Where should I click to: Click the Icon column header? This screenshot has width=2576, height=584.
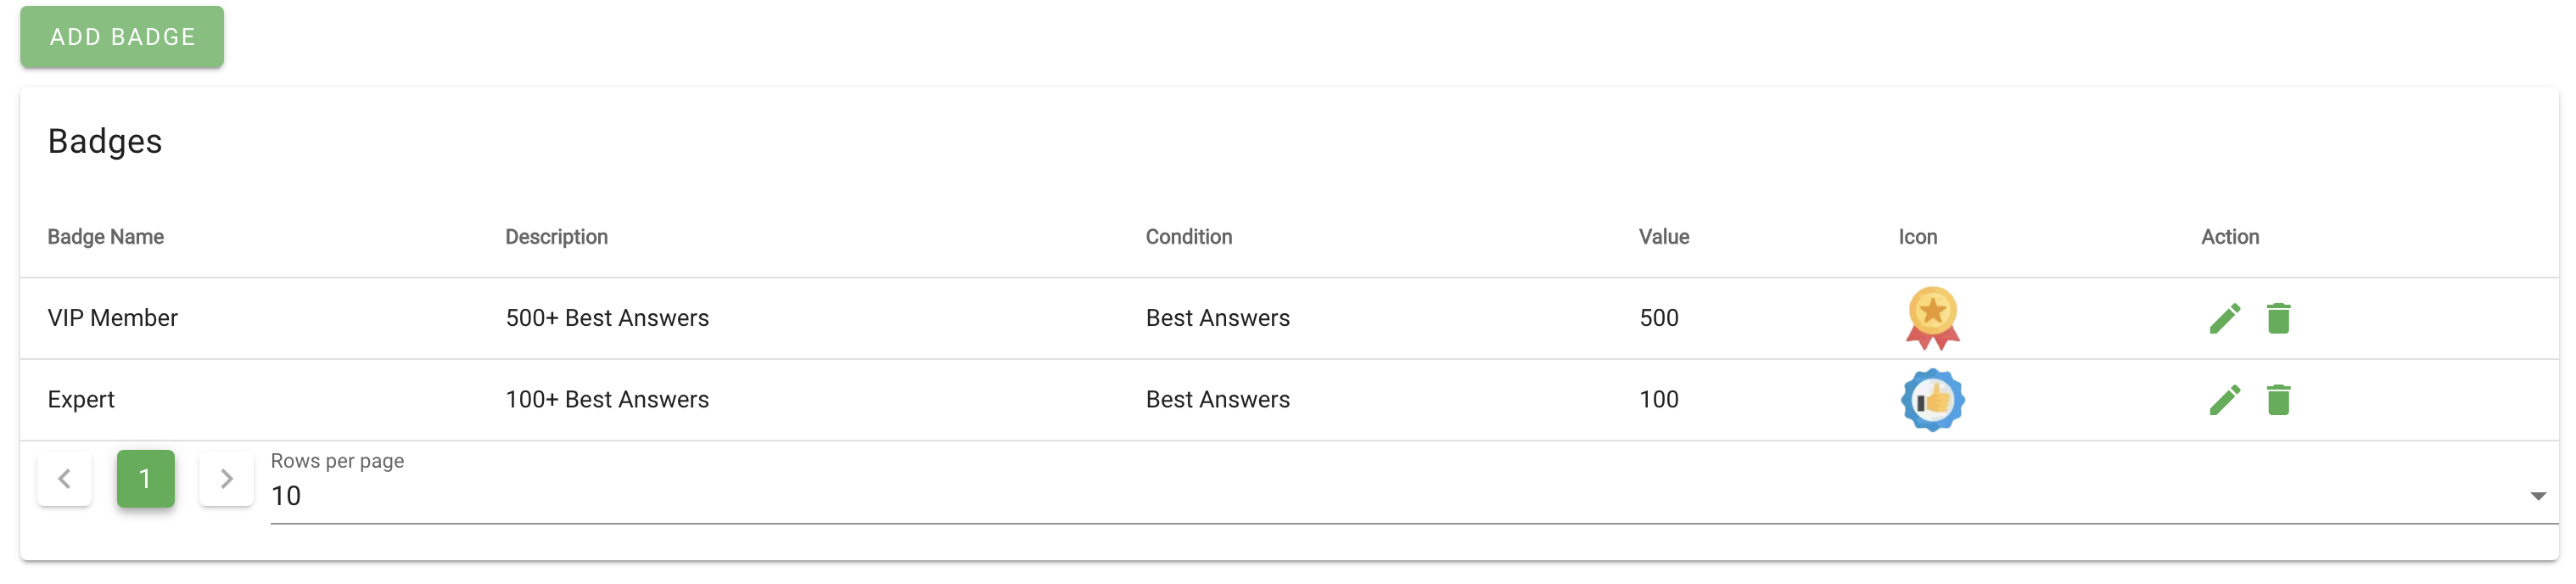coord(1917,237)
